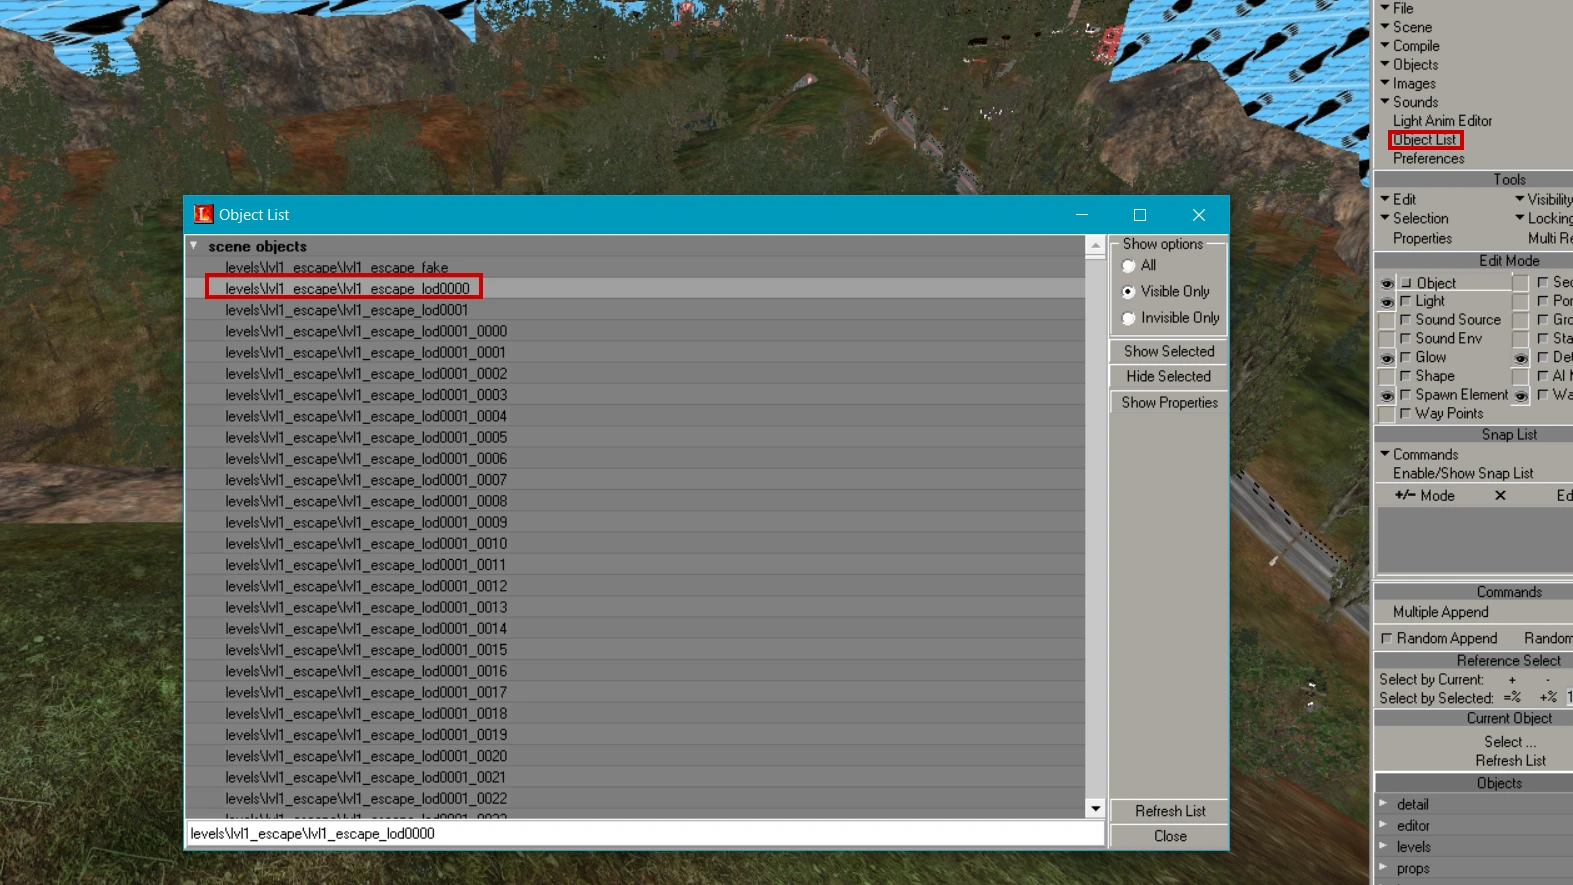The image size is (1573, 885).
Task: Collapse the scene objects tree node
Action: (194, 246)
